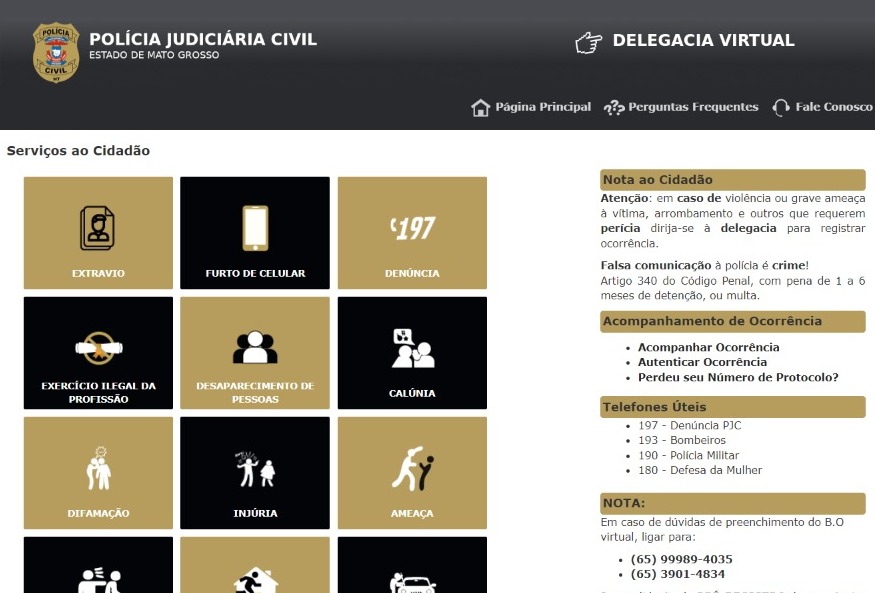Go to Página Principal
The width and height of the screenshot is (875, 593).
click(531, 107)
